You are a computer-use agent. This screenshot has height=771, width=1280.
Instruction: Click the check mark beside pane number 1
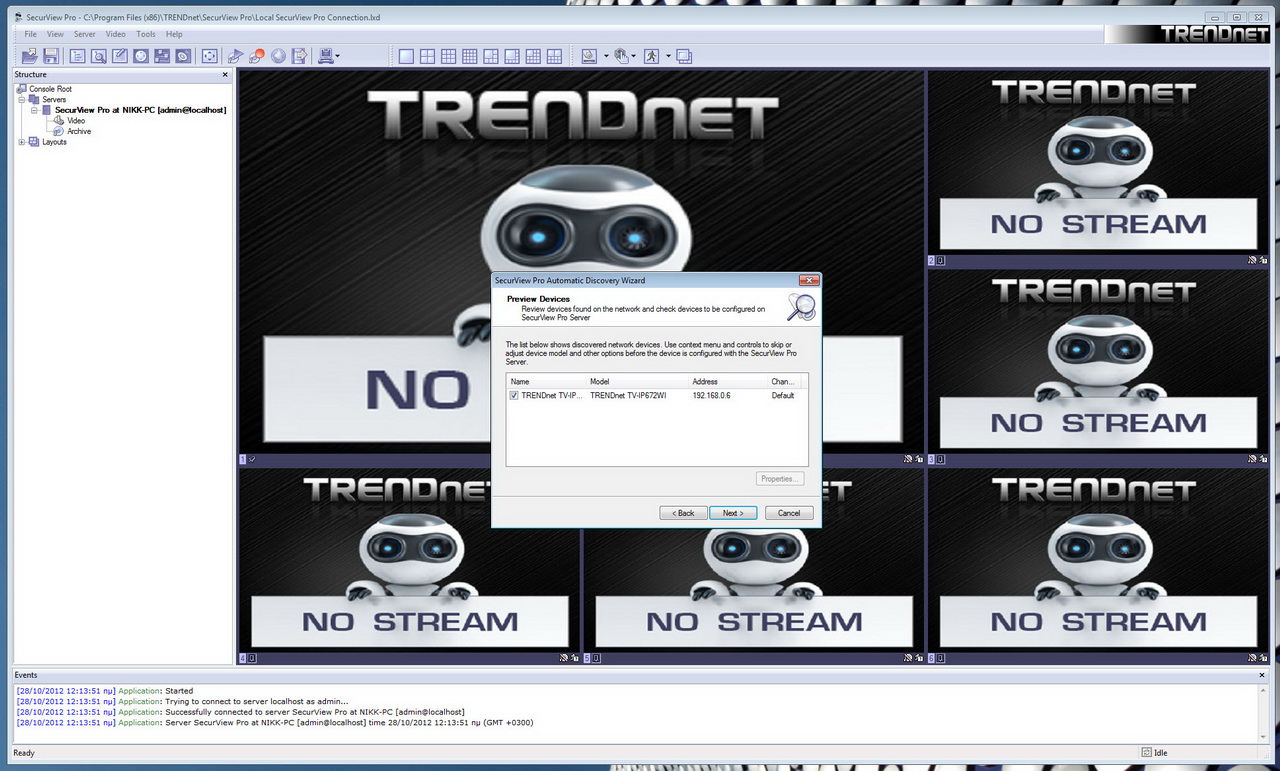click(251, 459)
